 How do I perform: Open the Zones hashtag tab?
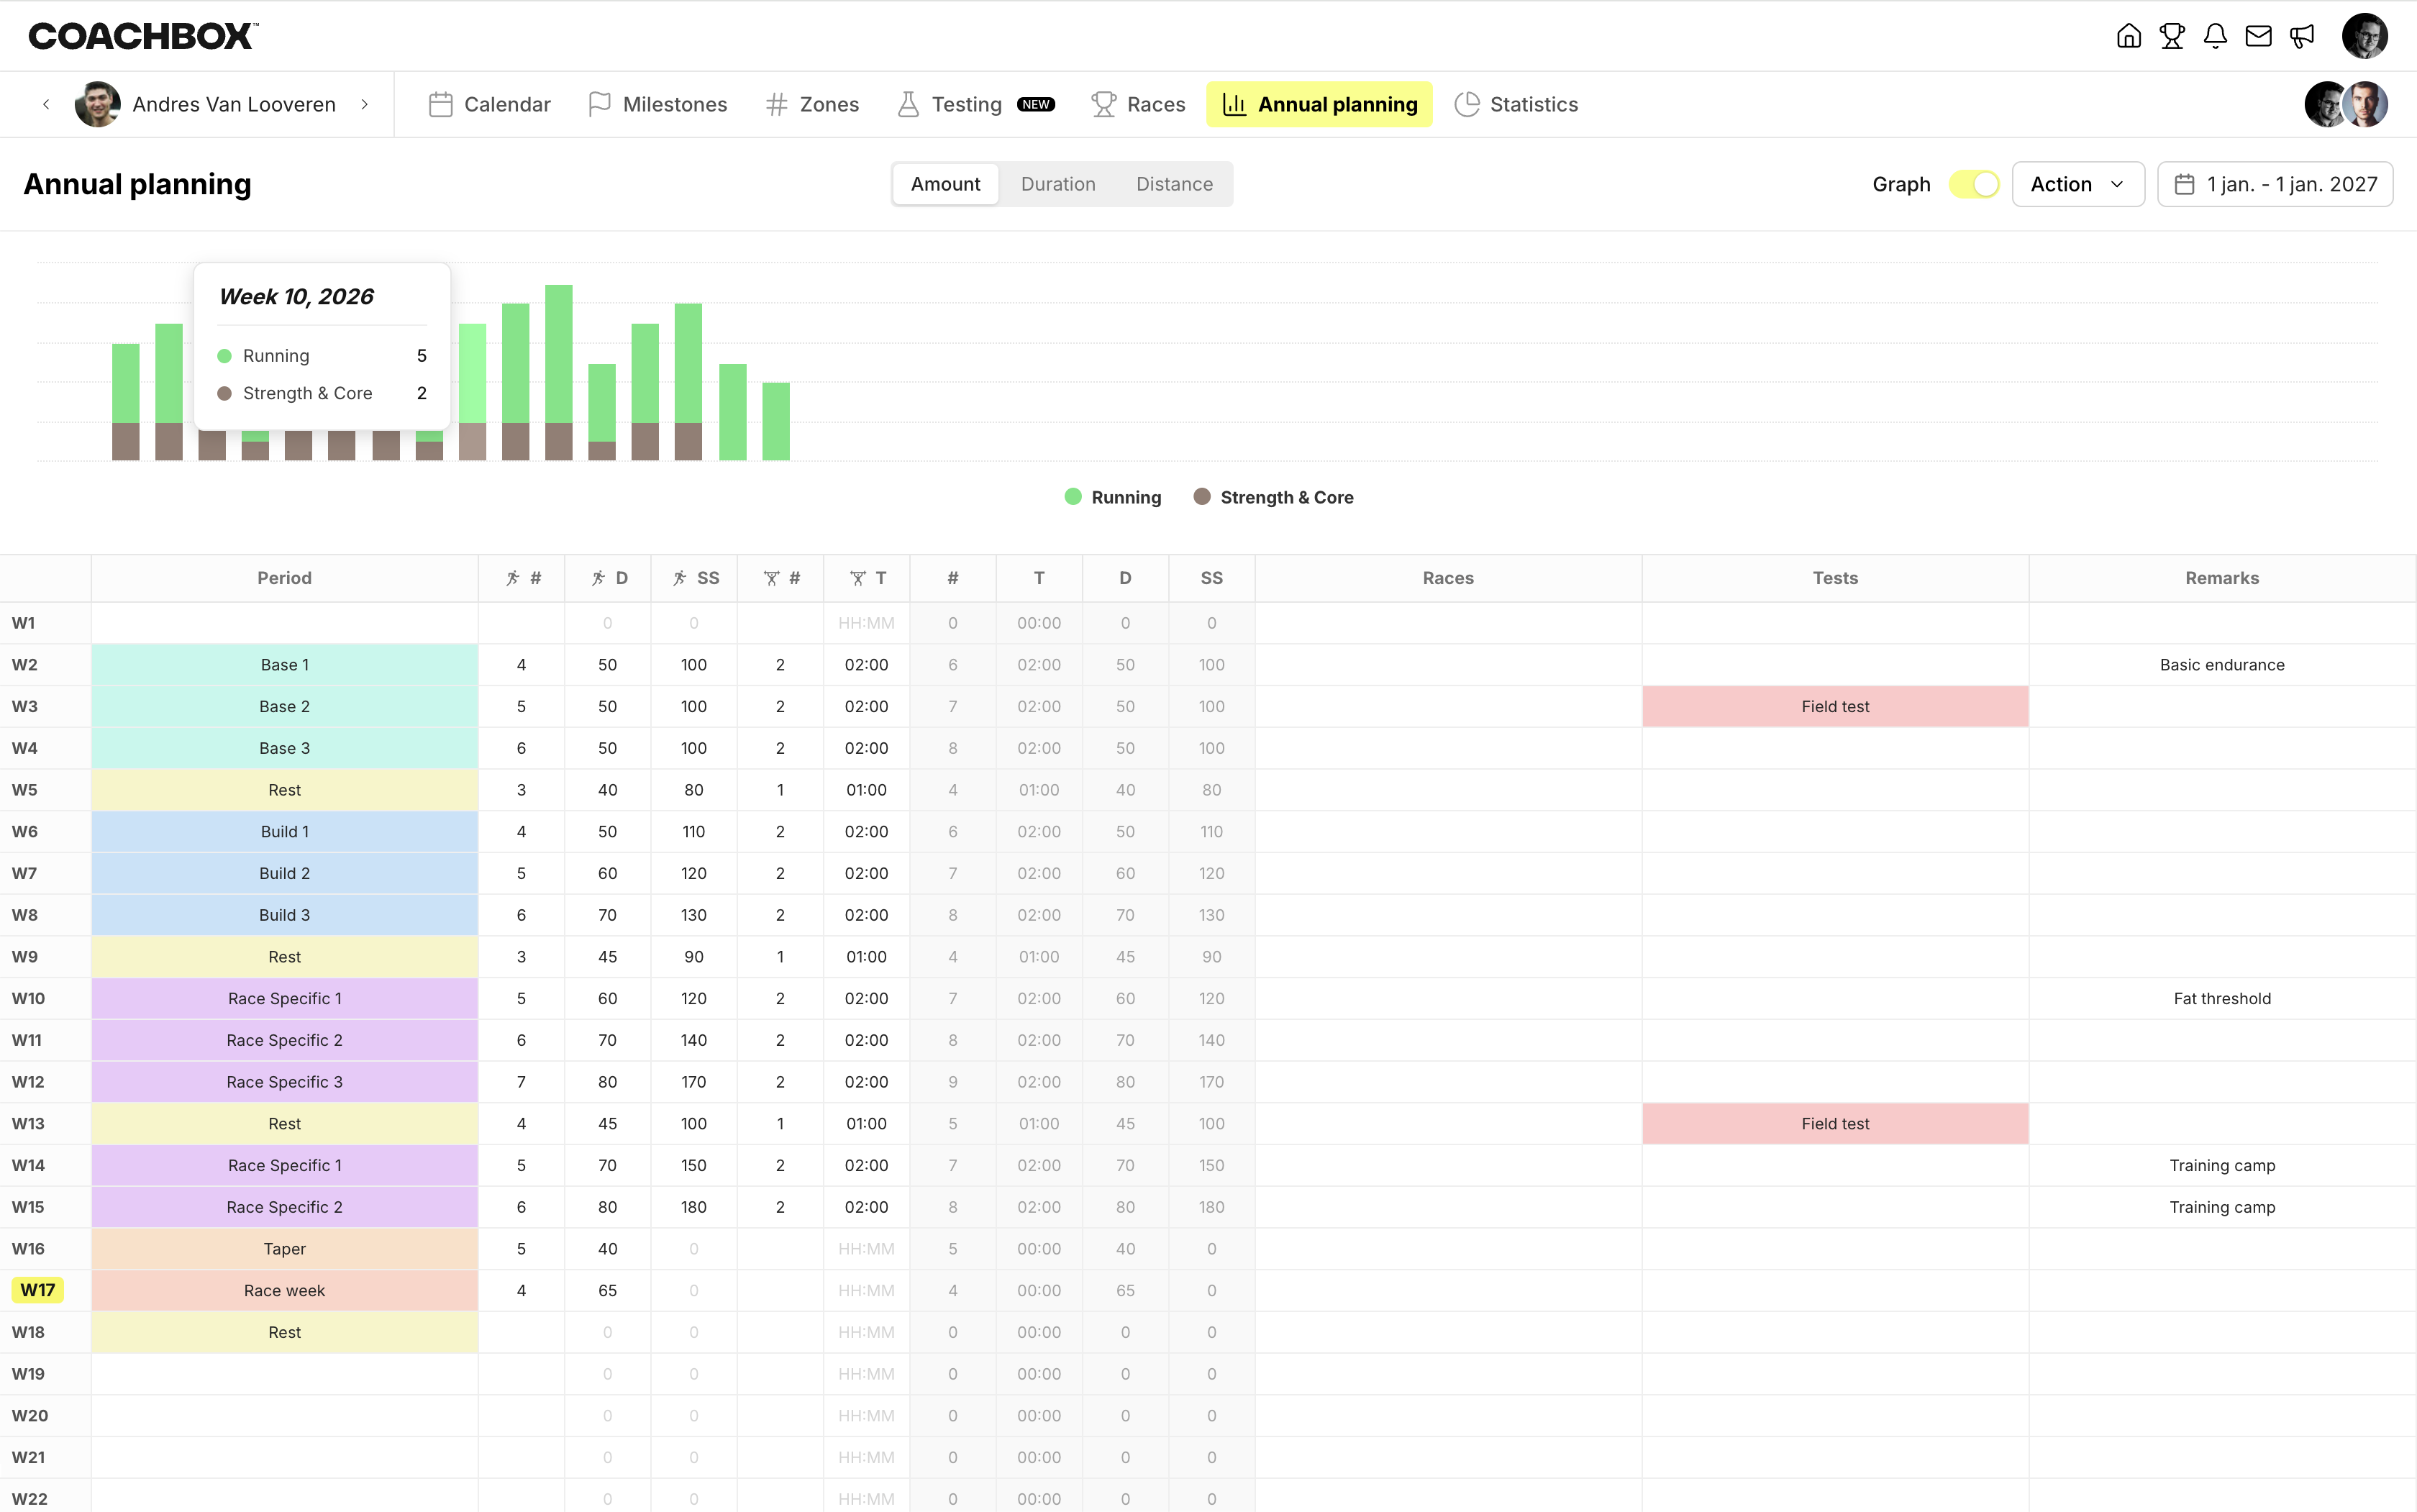coord(812,104)
